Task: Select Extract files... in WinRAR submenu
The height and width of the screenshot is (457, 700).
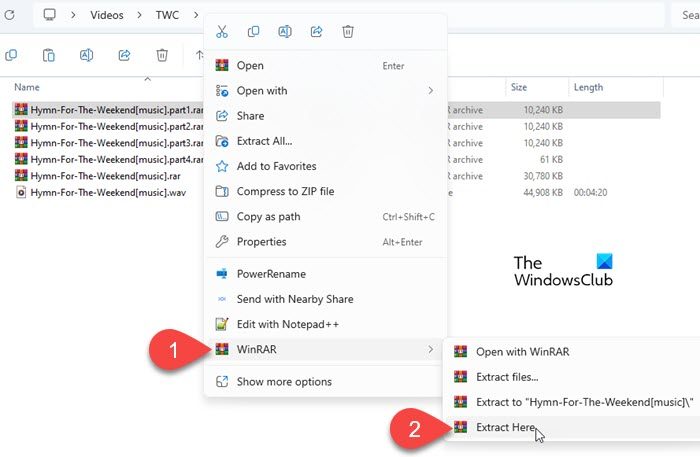Action: click(x=574, y=377)
